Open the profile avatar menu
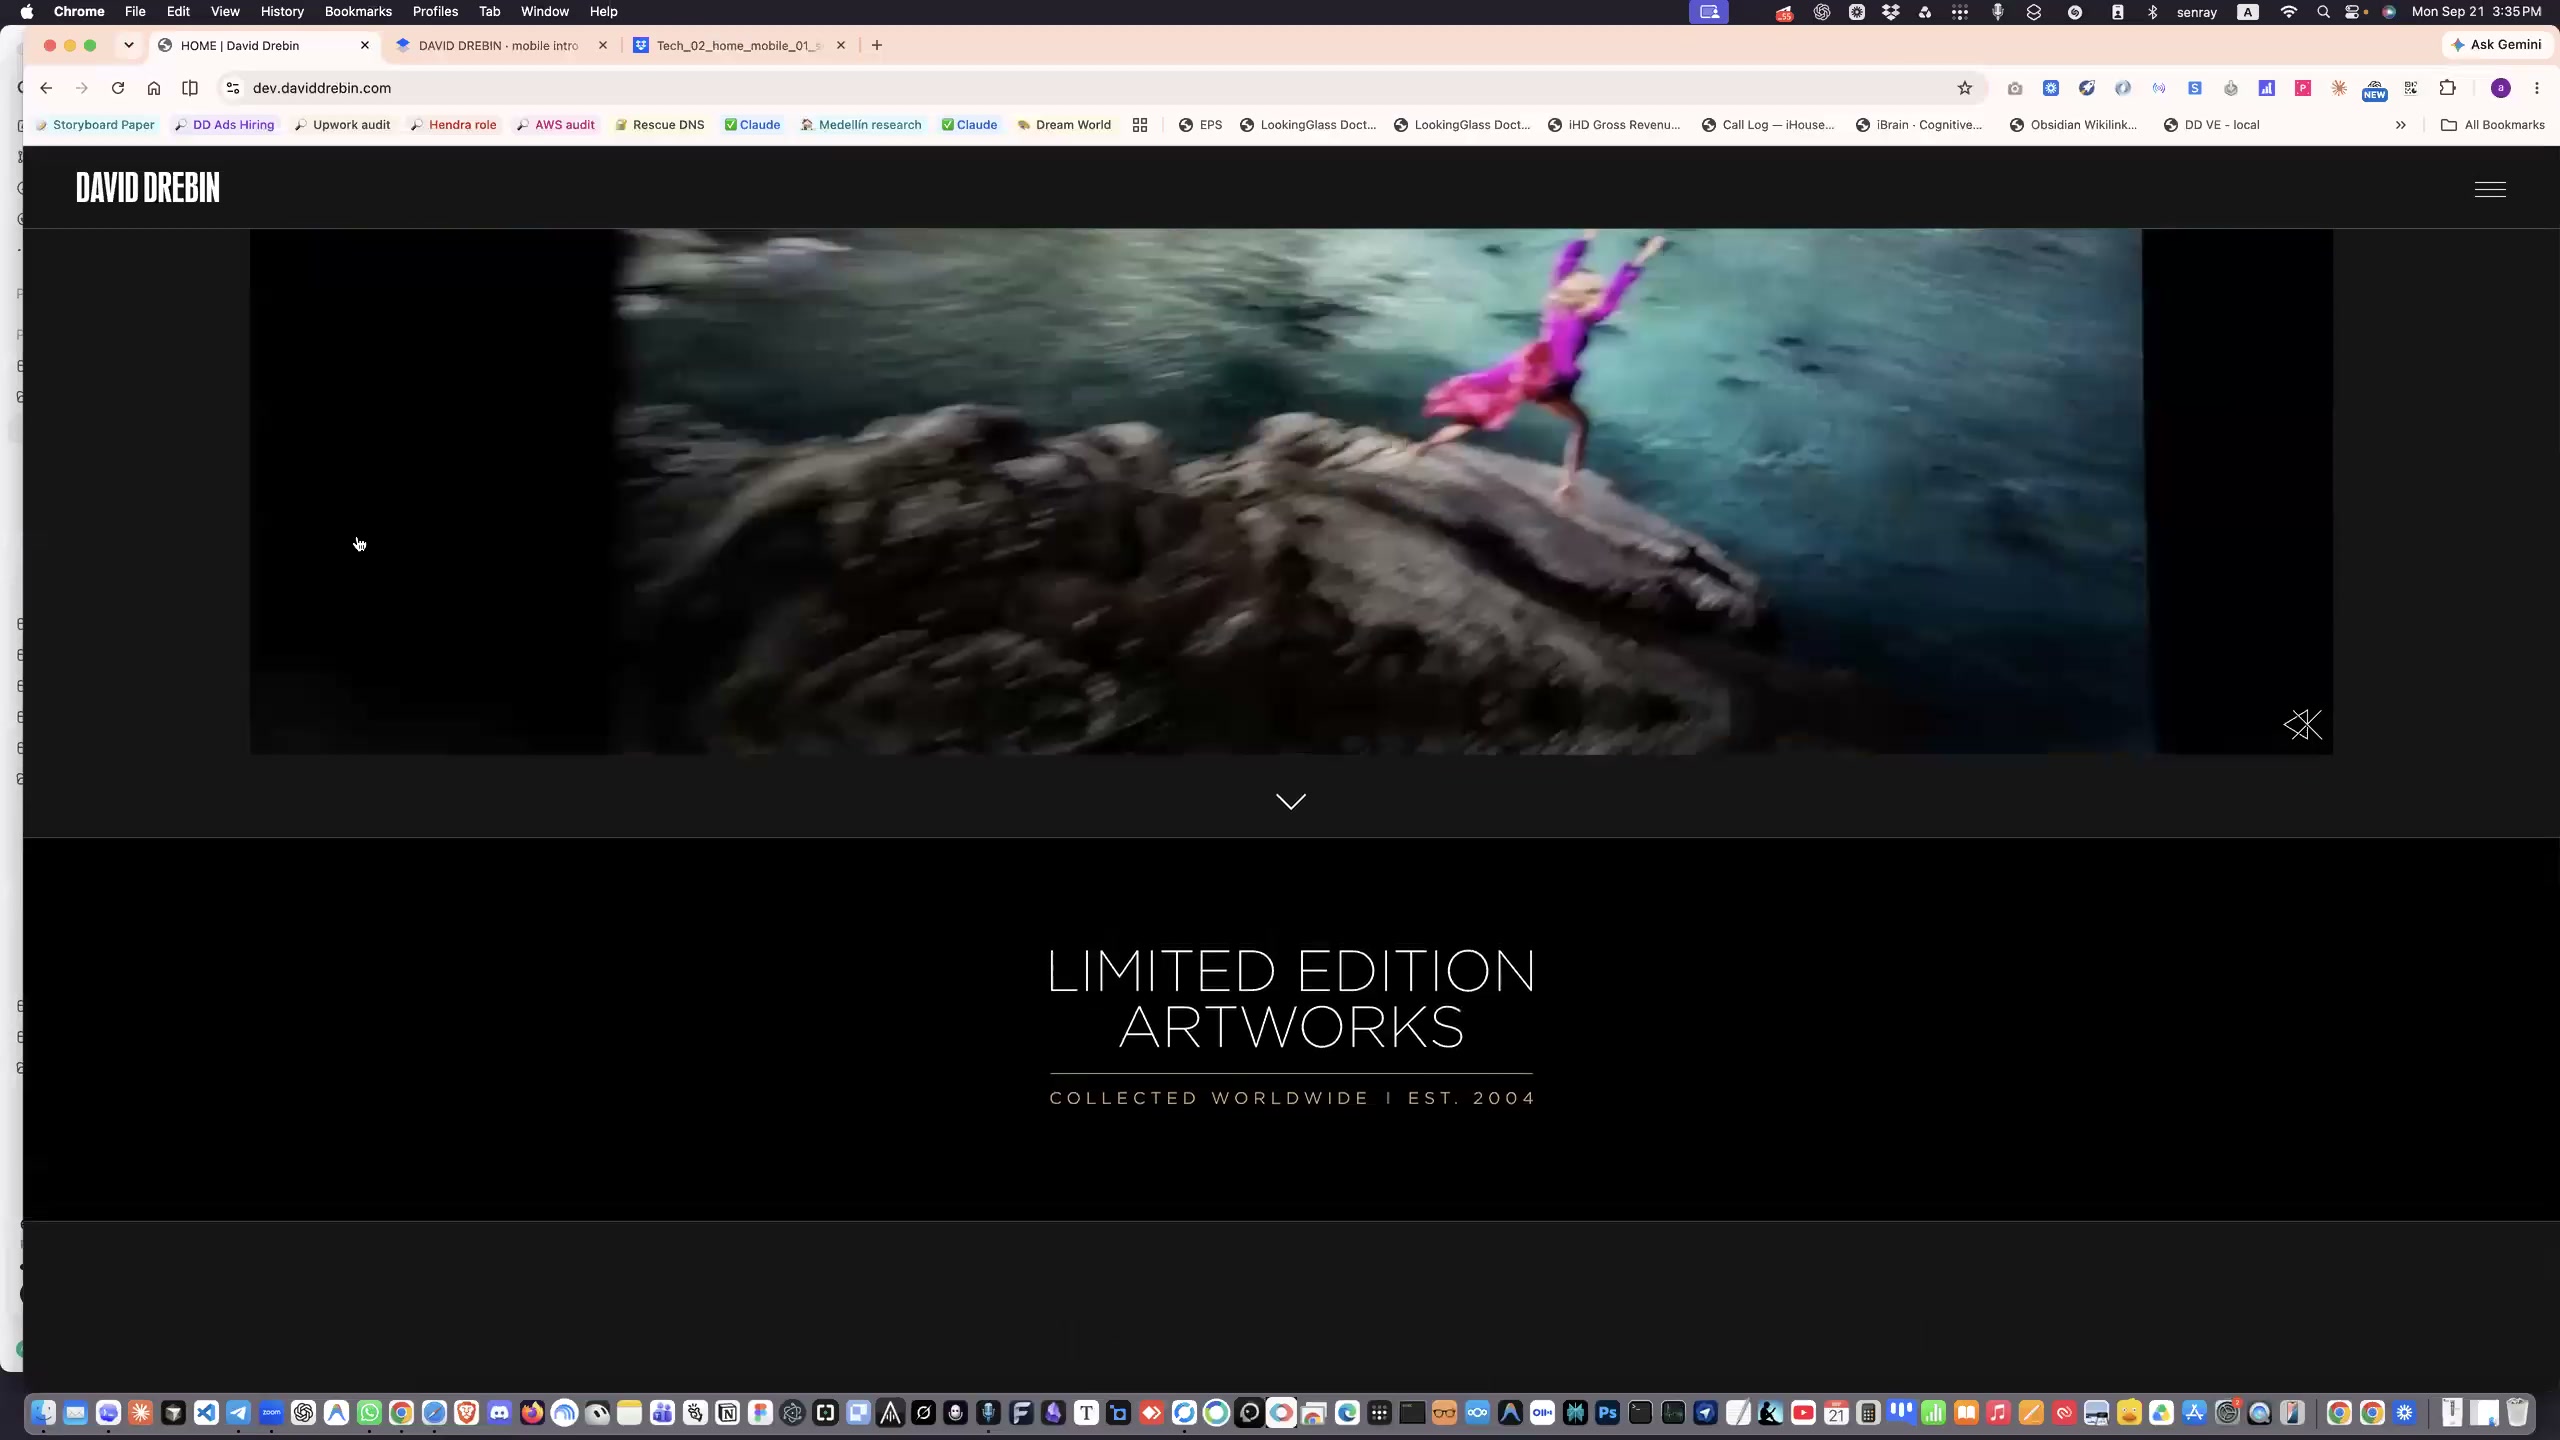 point(2500,88)
